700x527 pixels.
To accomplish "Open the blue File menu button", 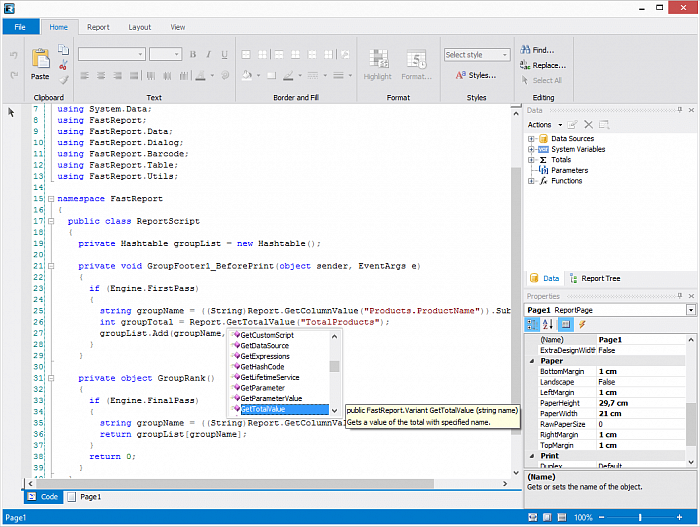I will tap(20, 27).
